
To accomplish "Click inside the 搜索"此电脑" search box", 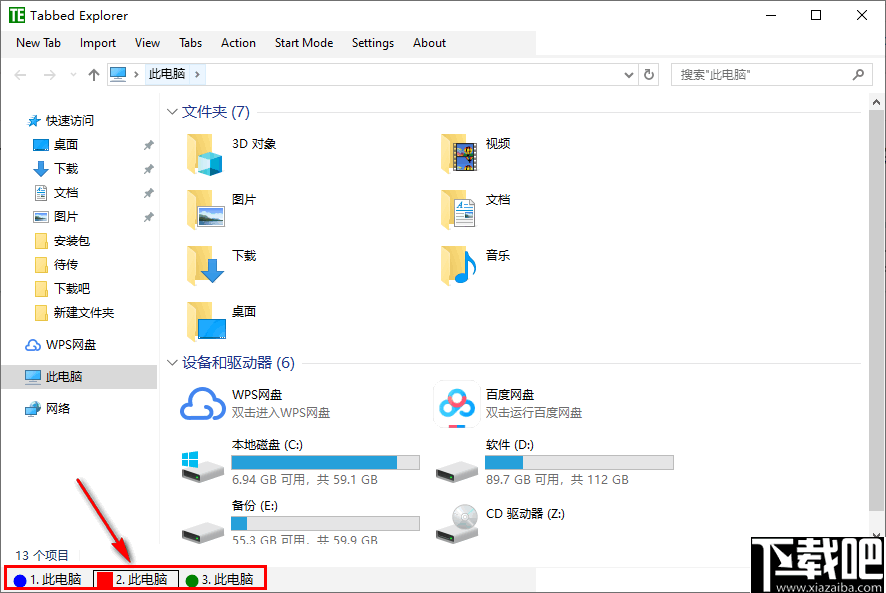I will coord(760,74).
